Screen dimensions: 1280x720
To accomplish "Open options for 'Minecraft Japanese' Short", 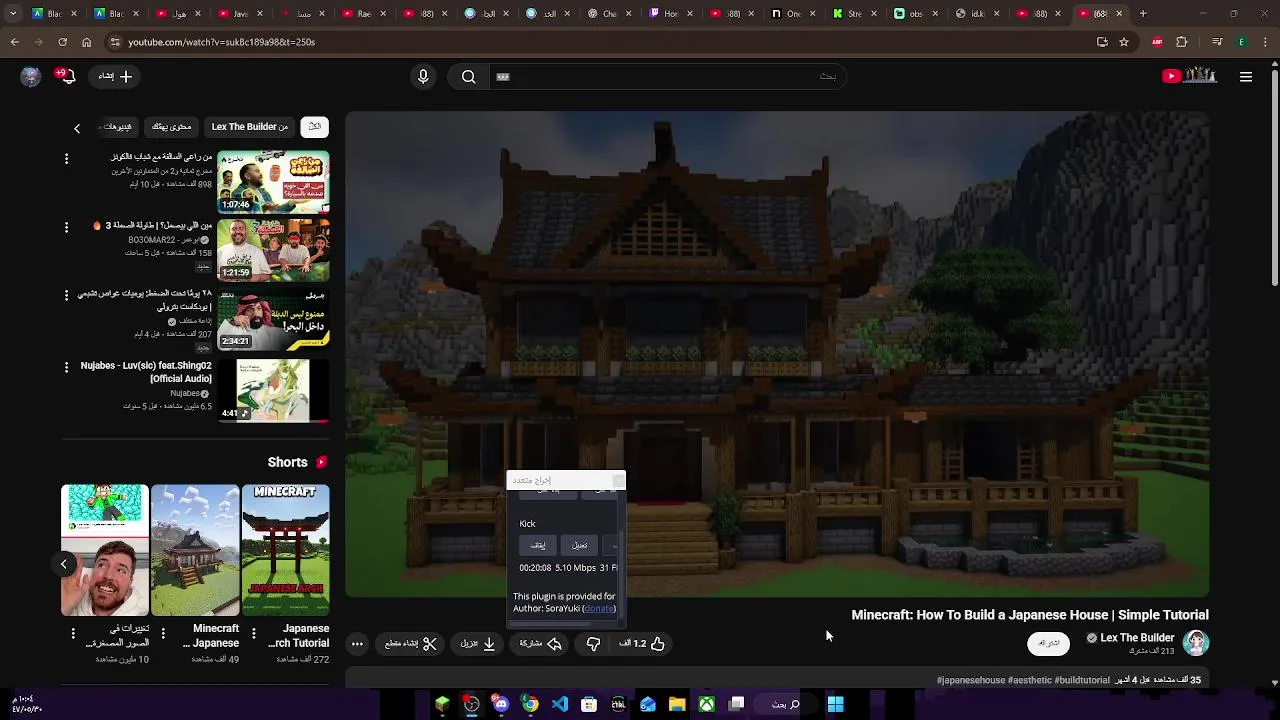I will click(x=163, y=634).
